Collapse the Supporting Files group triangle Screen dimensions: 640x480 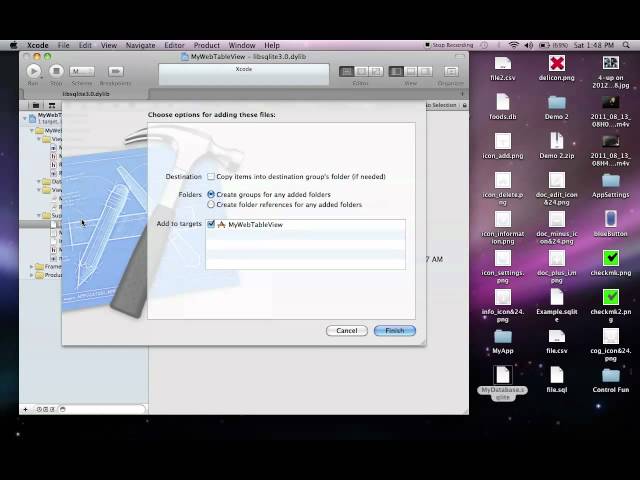tap(39, 215)
